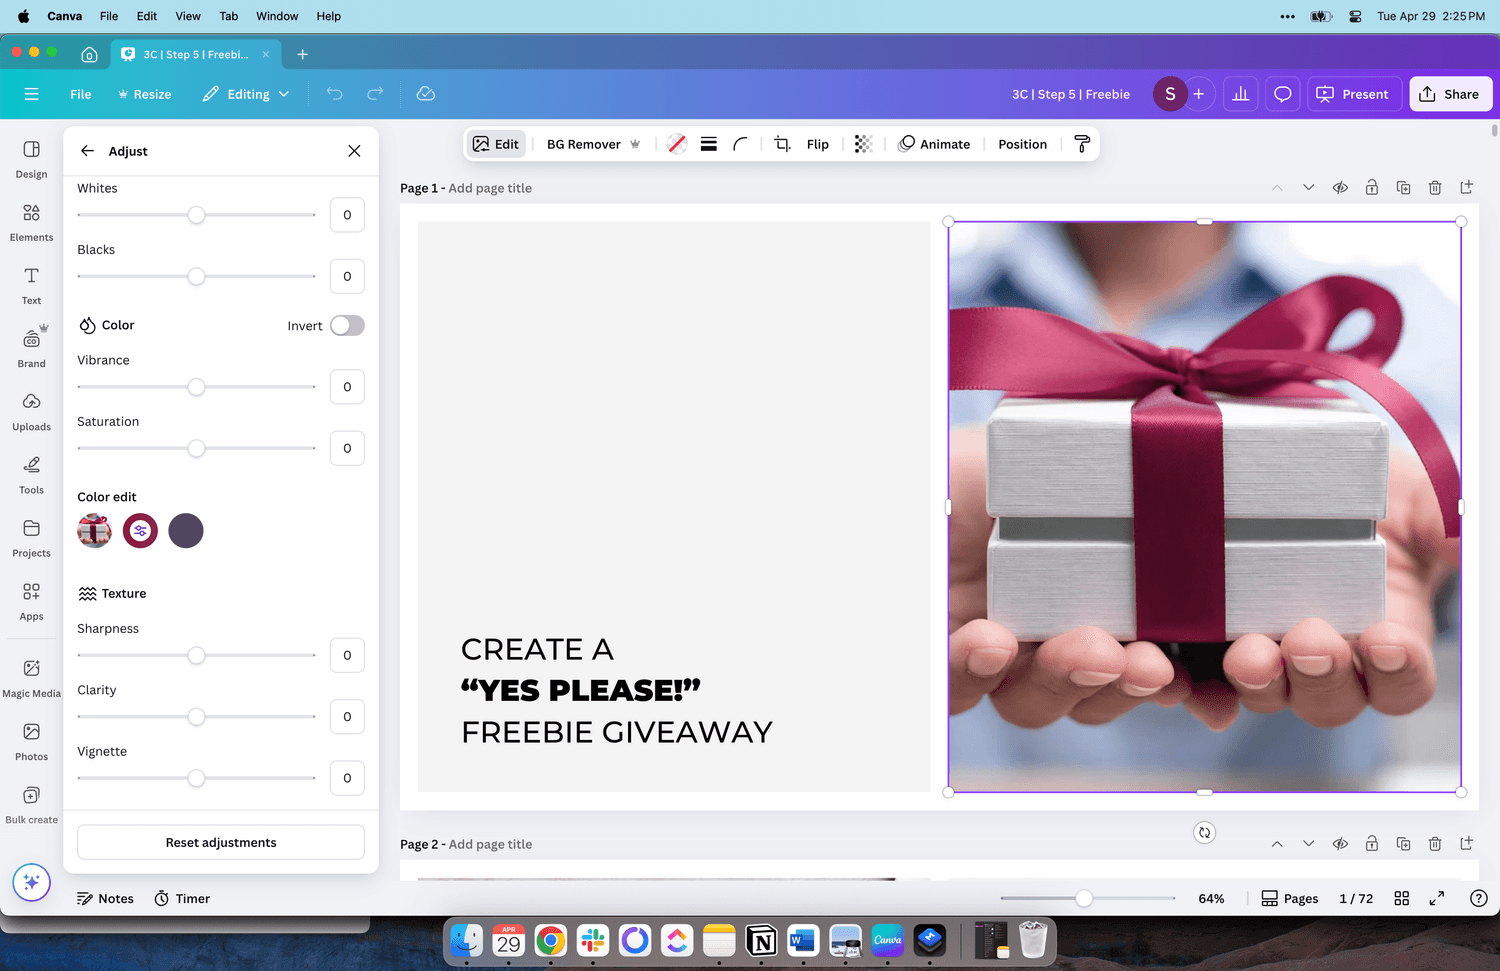This screenshot has width=1500, height=971.
Task: Click the Share button
Action: point(1451,94)
